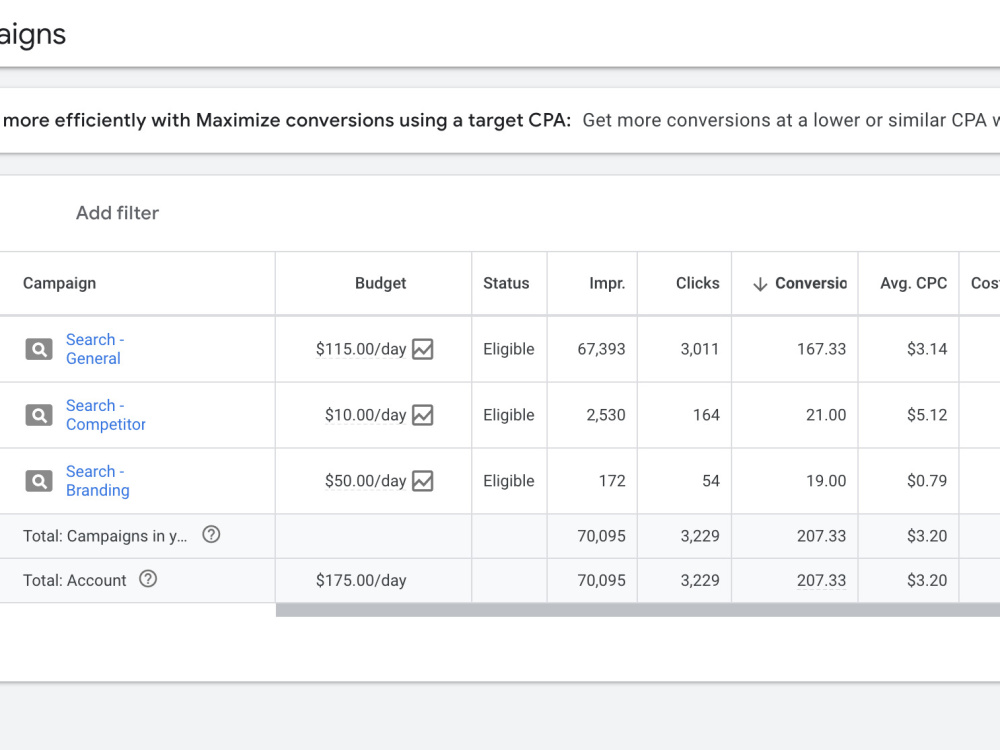
Task: Sort table by Clicks column header
Action: (698, 283)
